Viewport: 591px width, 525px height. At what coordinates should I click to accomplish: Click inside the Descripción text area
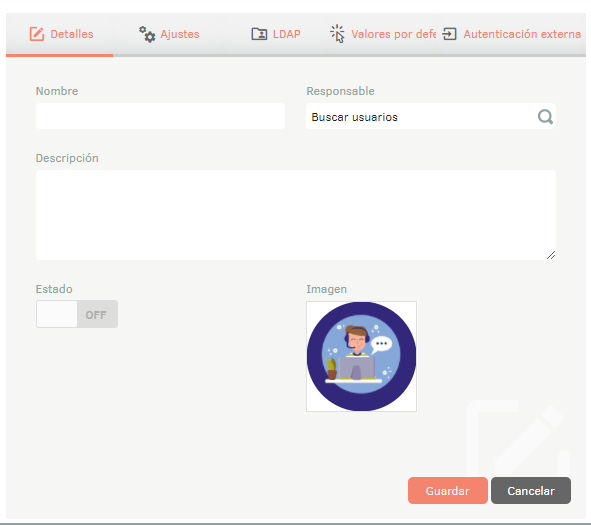point(296,215)
